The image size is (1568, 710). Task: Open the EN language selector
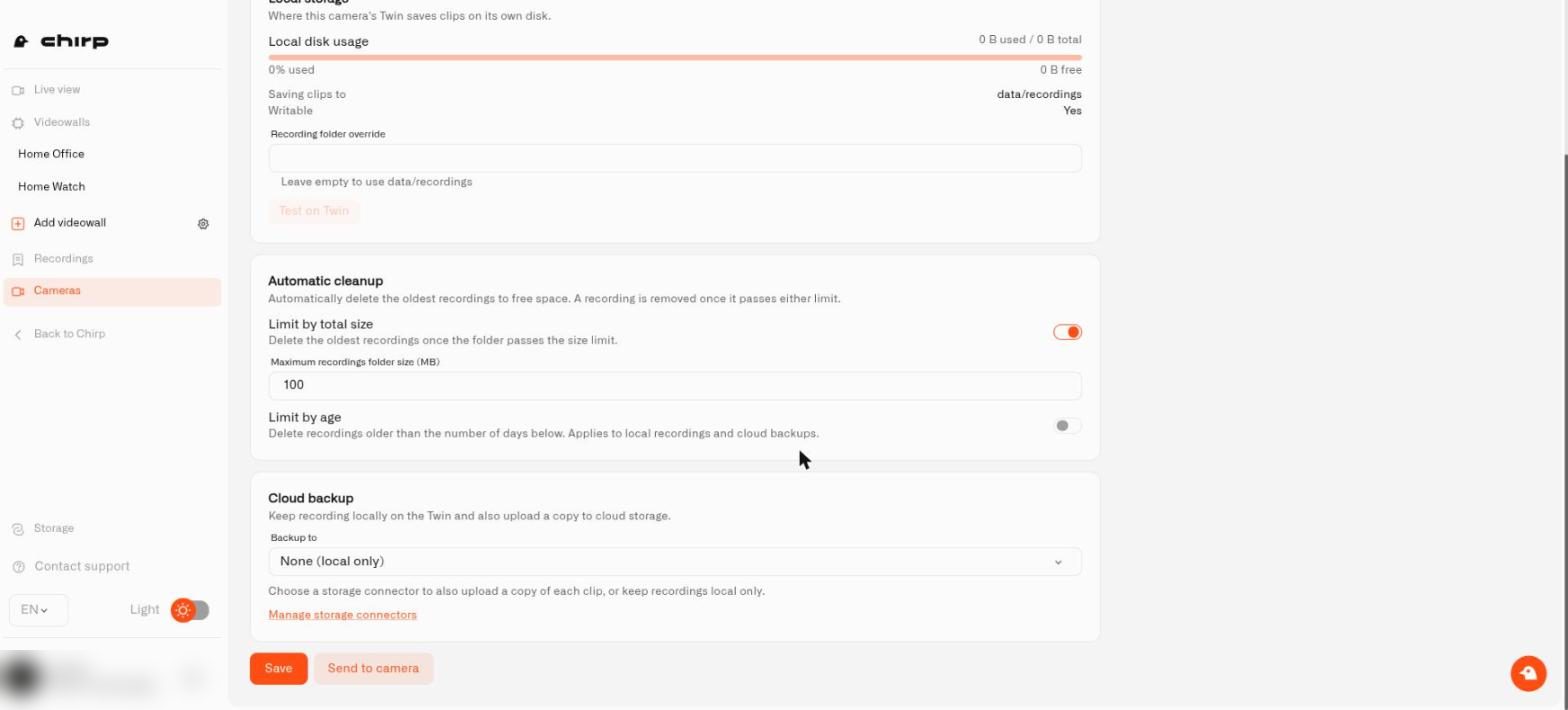(x=38, y=610)
